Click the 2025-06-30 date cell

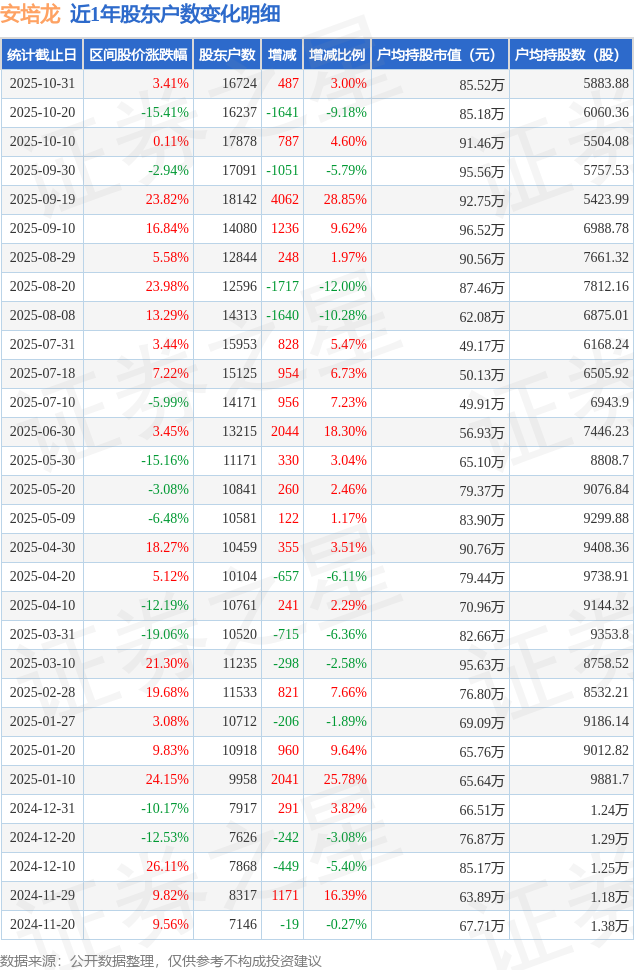(x=42, y=432)
